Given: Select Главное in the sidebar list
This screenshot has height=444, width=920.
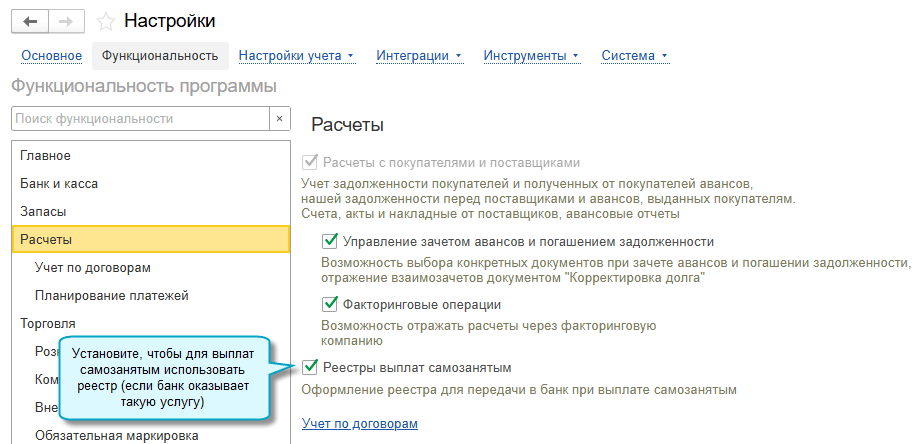Looking at the screenshot, I should coord(151,155).
